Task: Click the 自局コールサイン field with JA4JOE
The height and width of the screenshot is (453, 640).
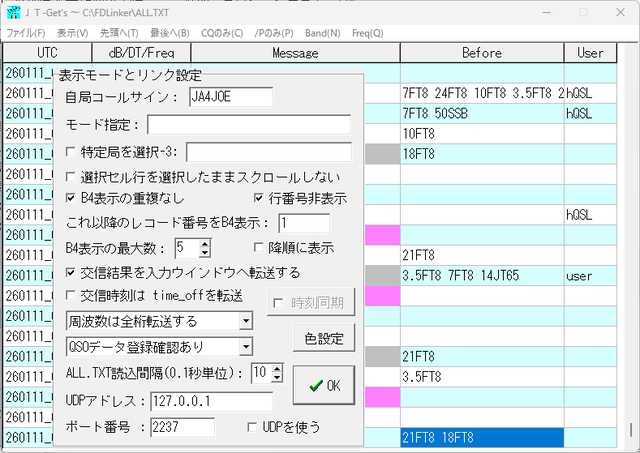Action: pyautogui.click(x=231, y=97)
